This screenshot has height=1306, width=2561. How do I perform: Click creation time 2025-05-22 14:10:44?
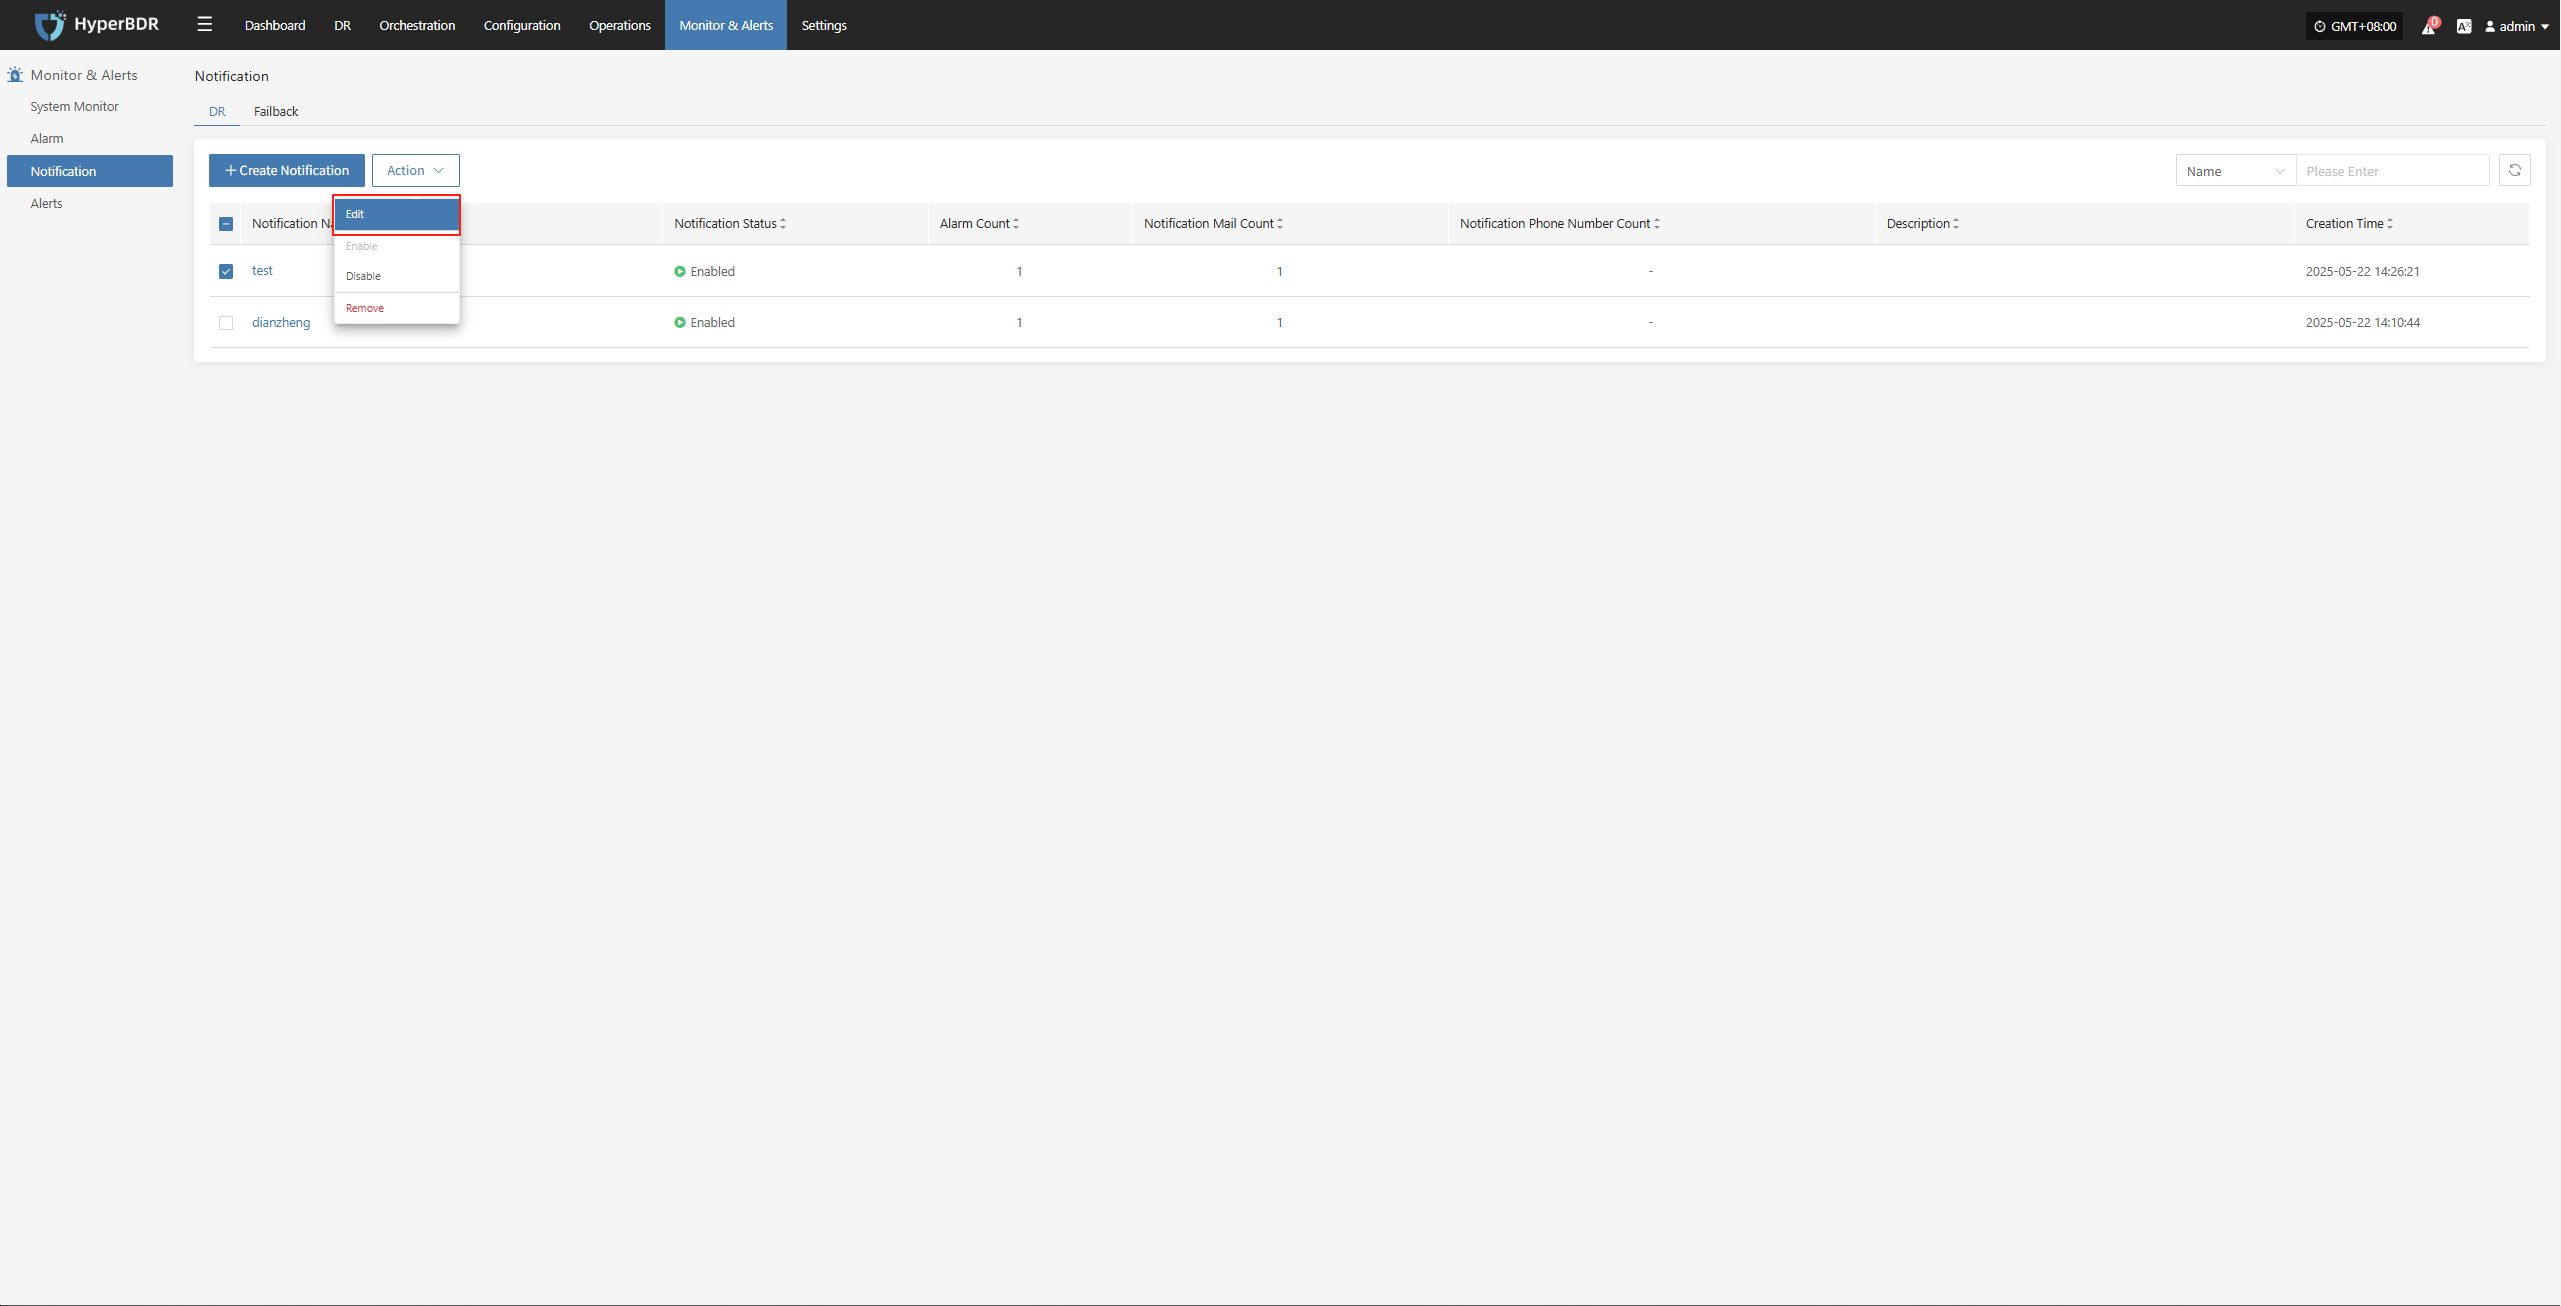[x=2363, y=323]
